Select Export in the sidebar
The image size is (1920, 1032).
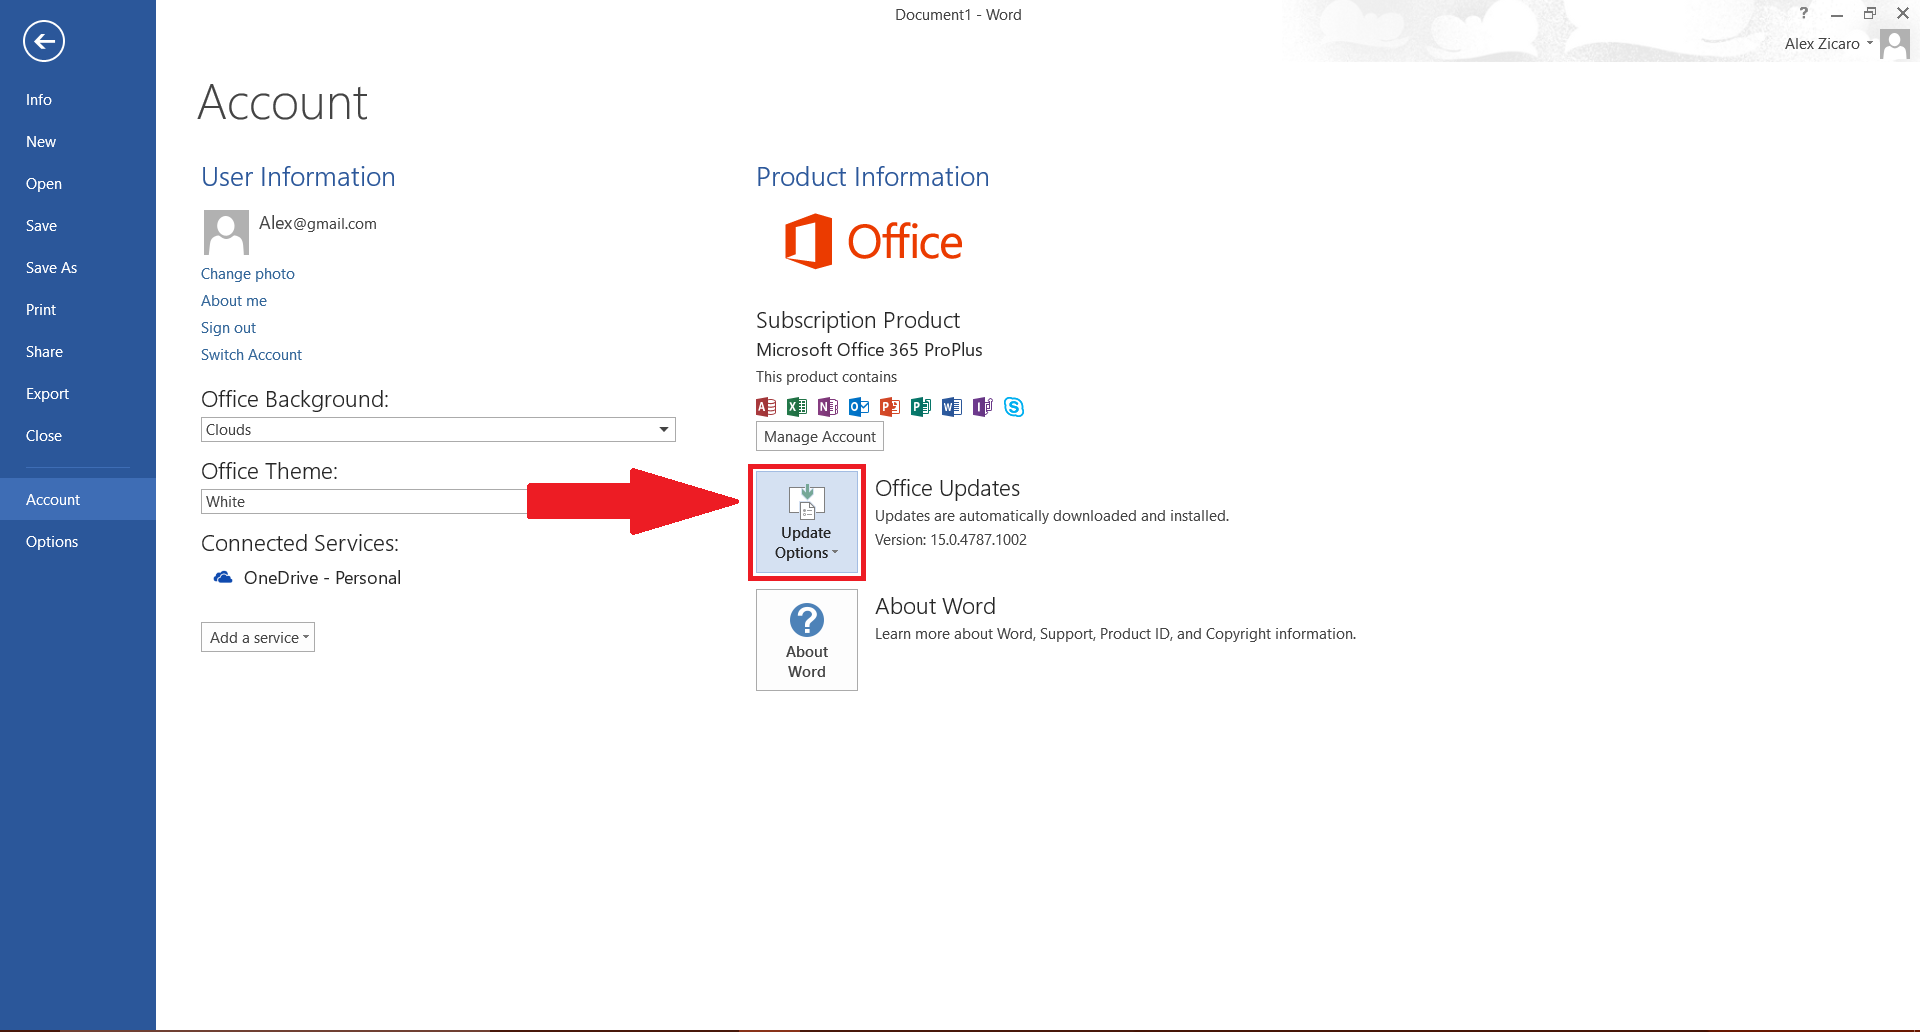[78, 394]
